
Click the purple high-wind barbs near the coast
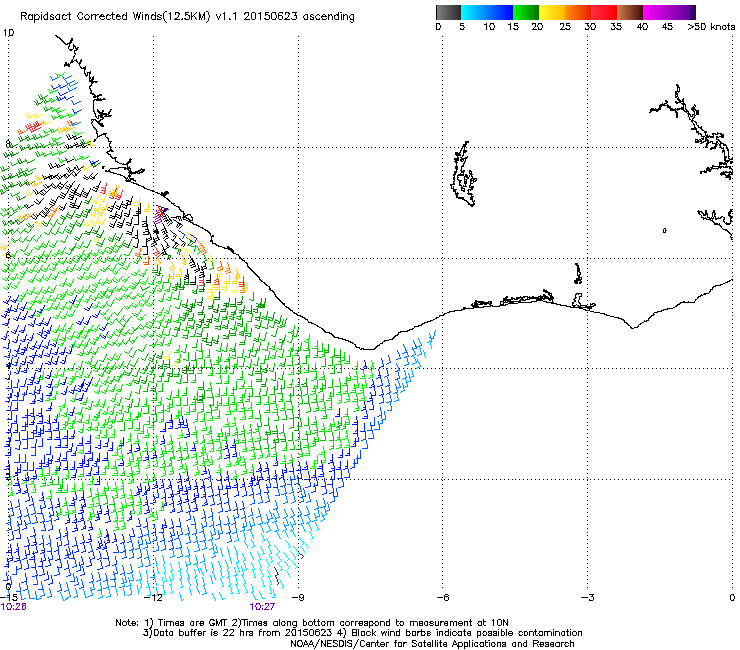point(160,213)
